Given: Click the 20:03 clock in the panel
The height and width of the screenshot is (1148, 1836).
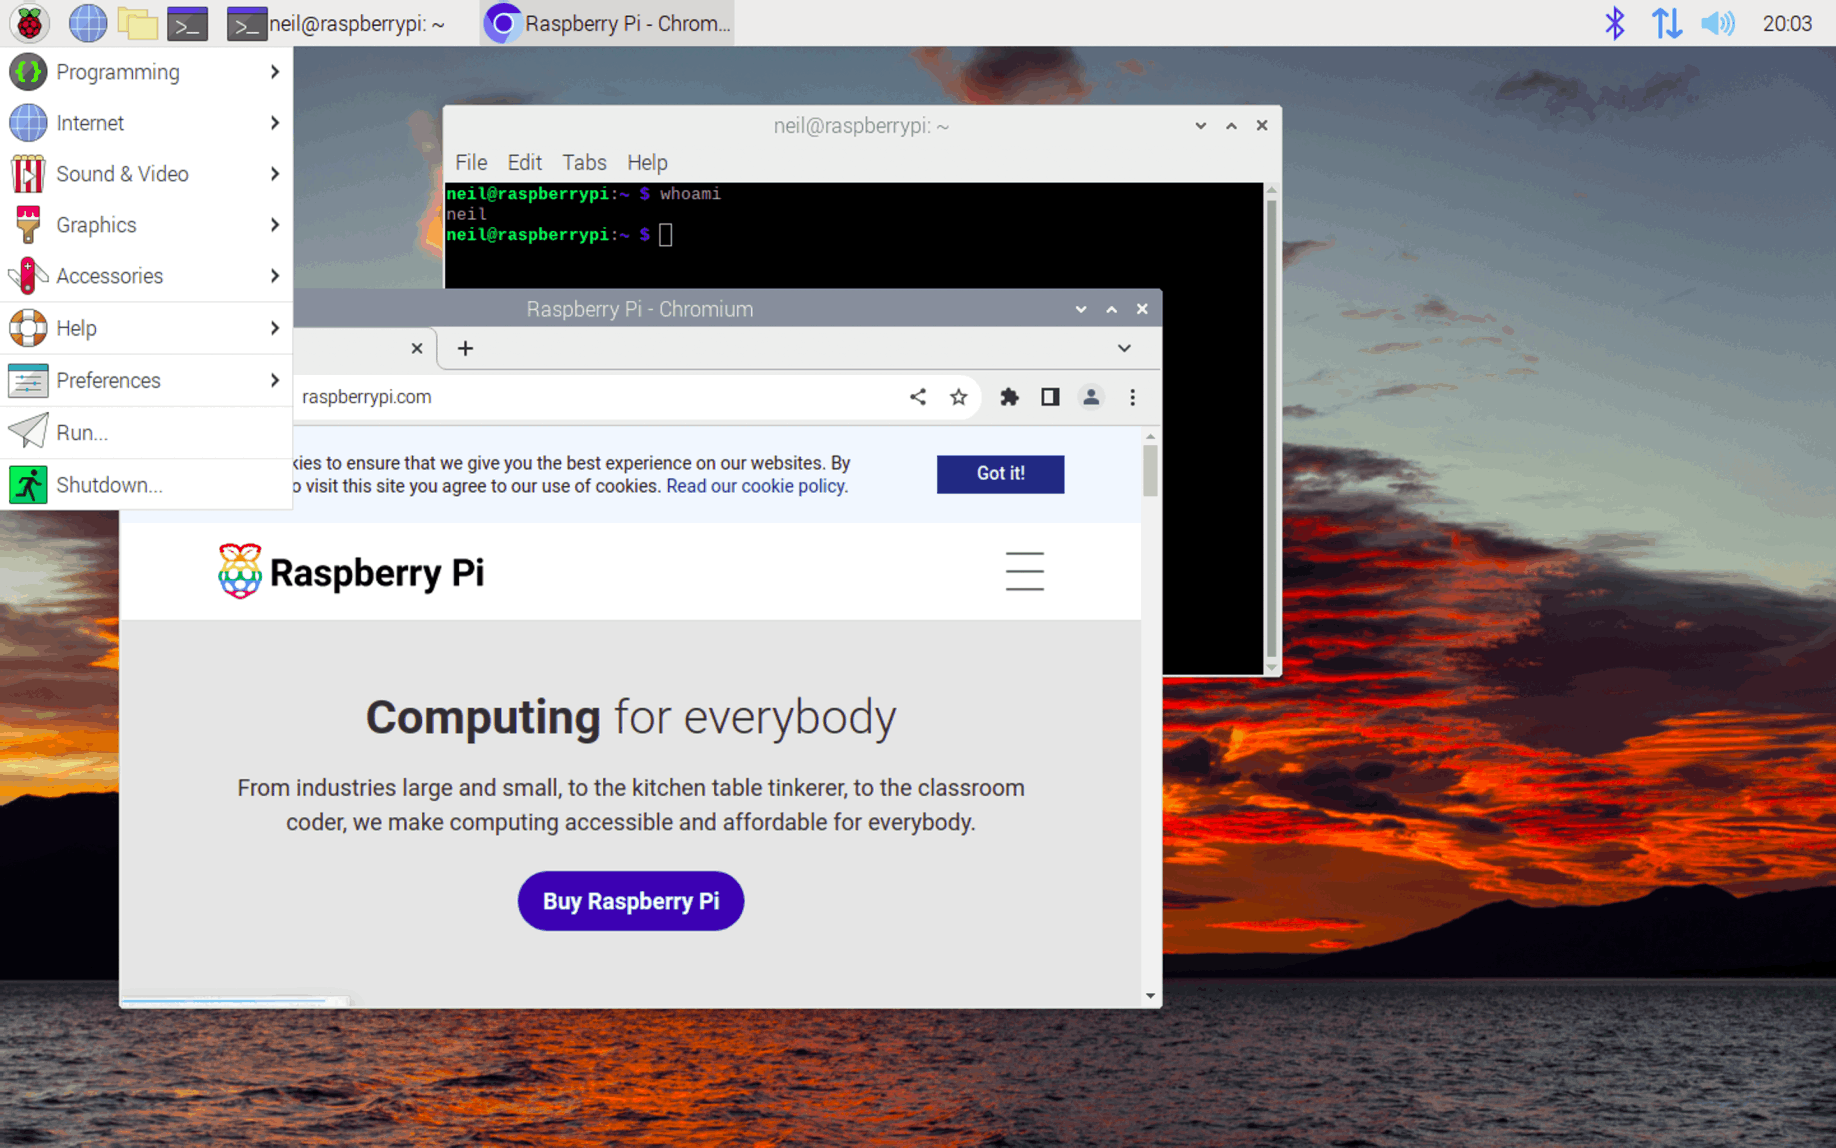Looking at the screenshot, I should tap(1787, 23).
